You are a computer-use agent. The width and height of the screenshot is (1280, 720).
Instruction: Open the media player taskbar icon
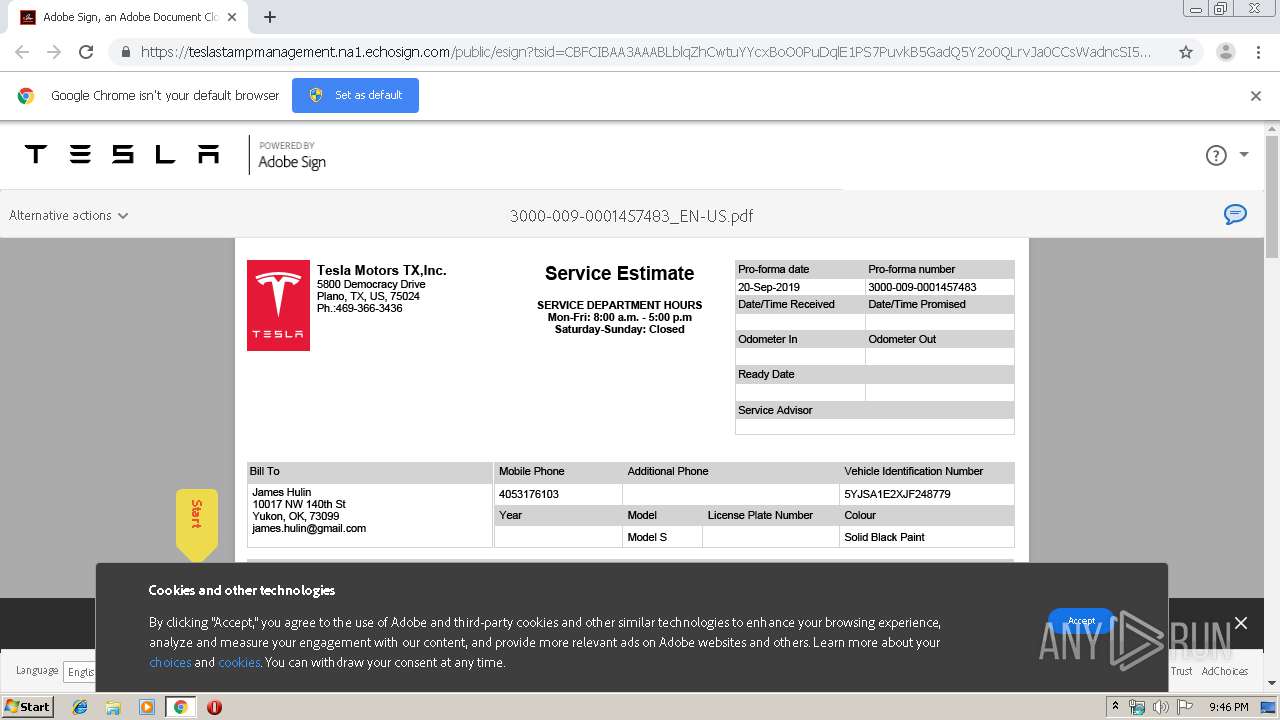click(x=147, y=707)
